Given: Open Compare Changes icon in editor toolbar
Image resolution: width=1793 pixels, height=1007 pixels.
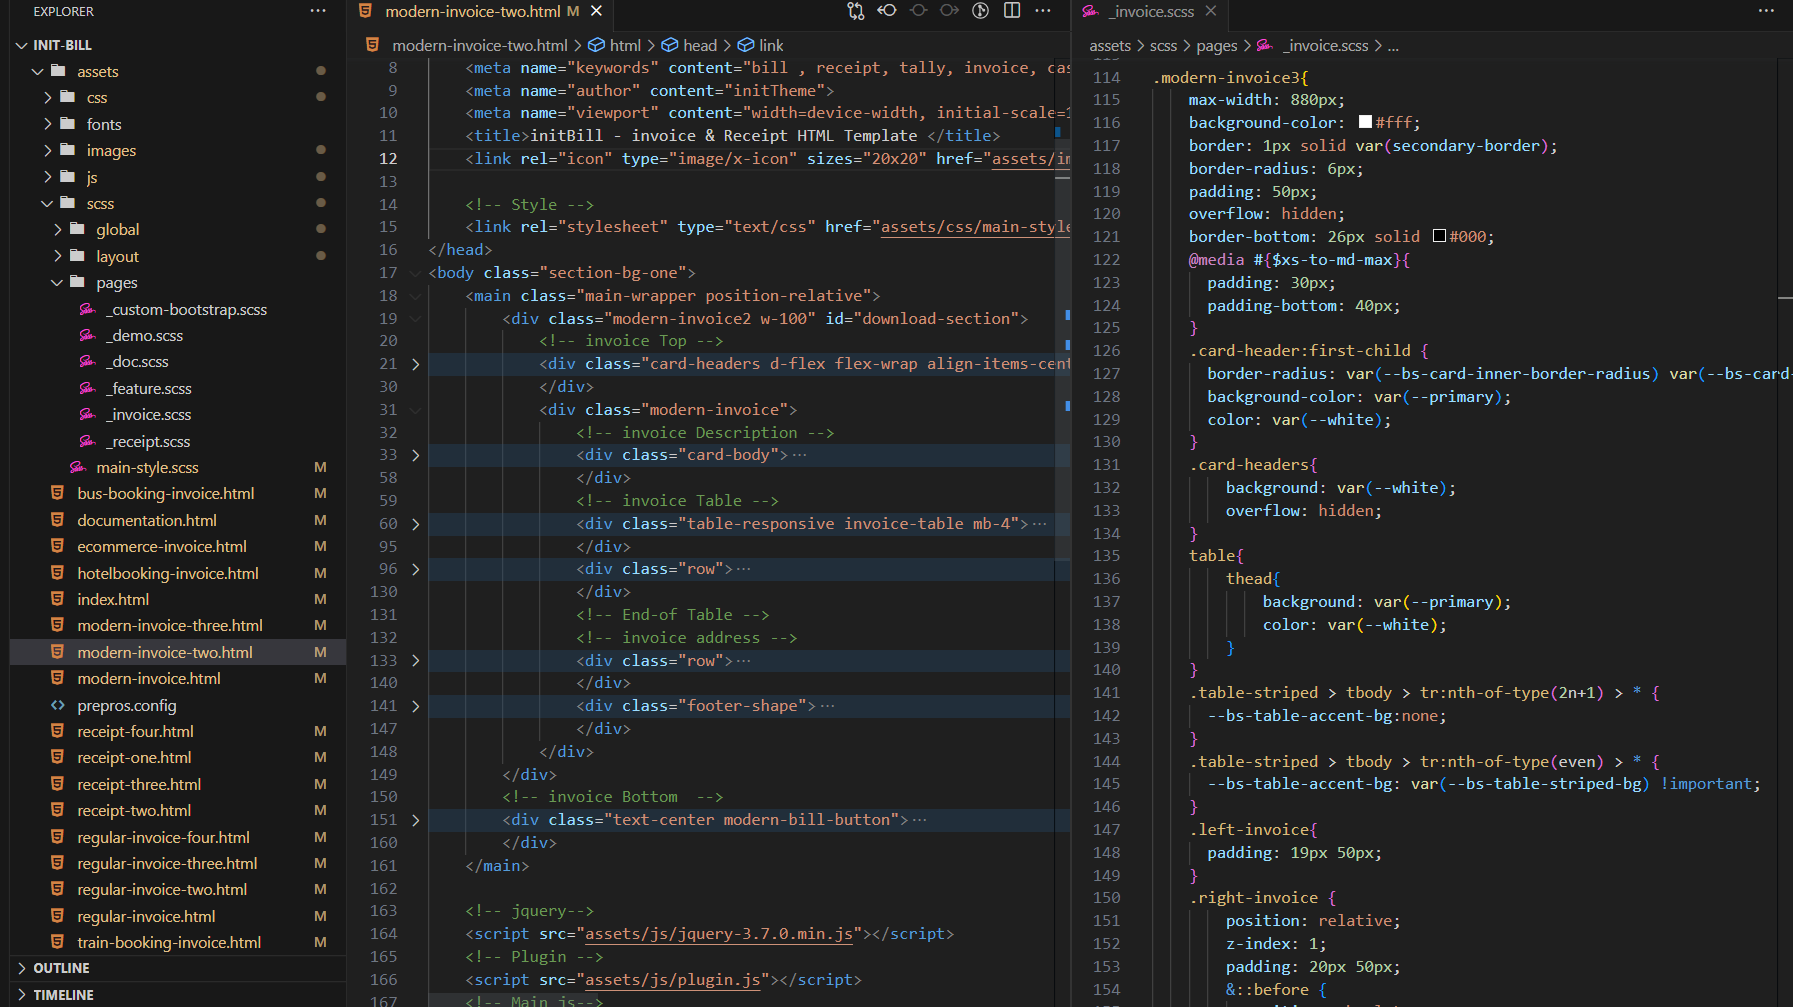Looking at the screenshot, I should point(855,11).
